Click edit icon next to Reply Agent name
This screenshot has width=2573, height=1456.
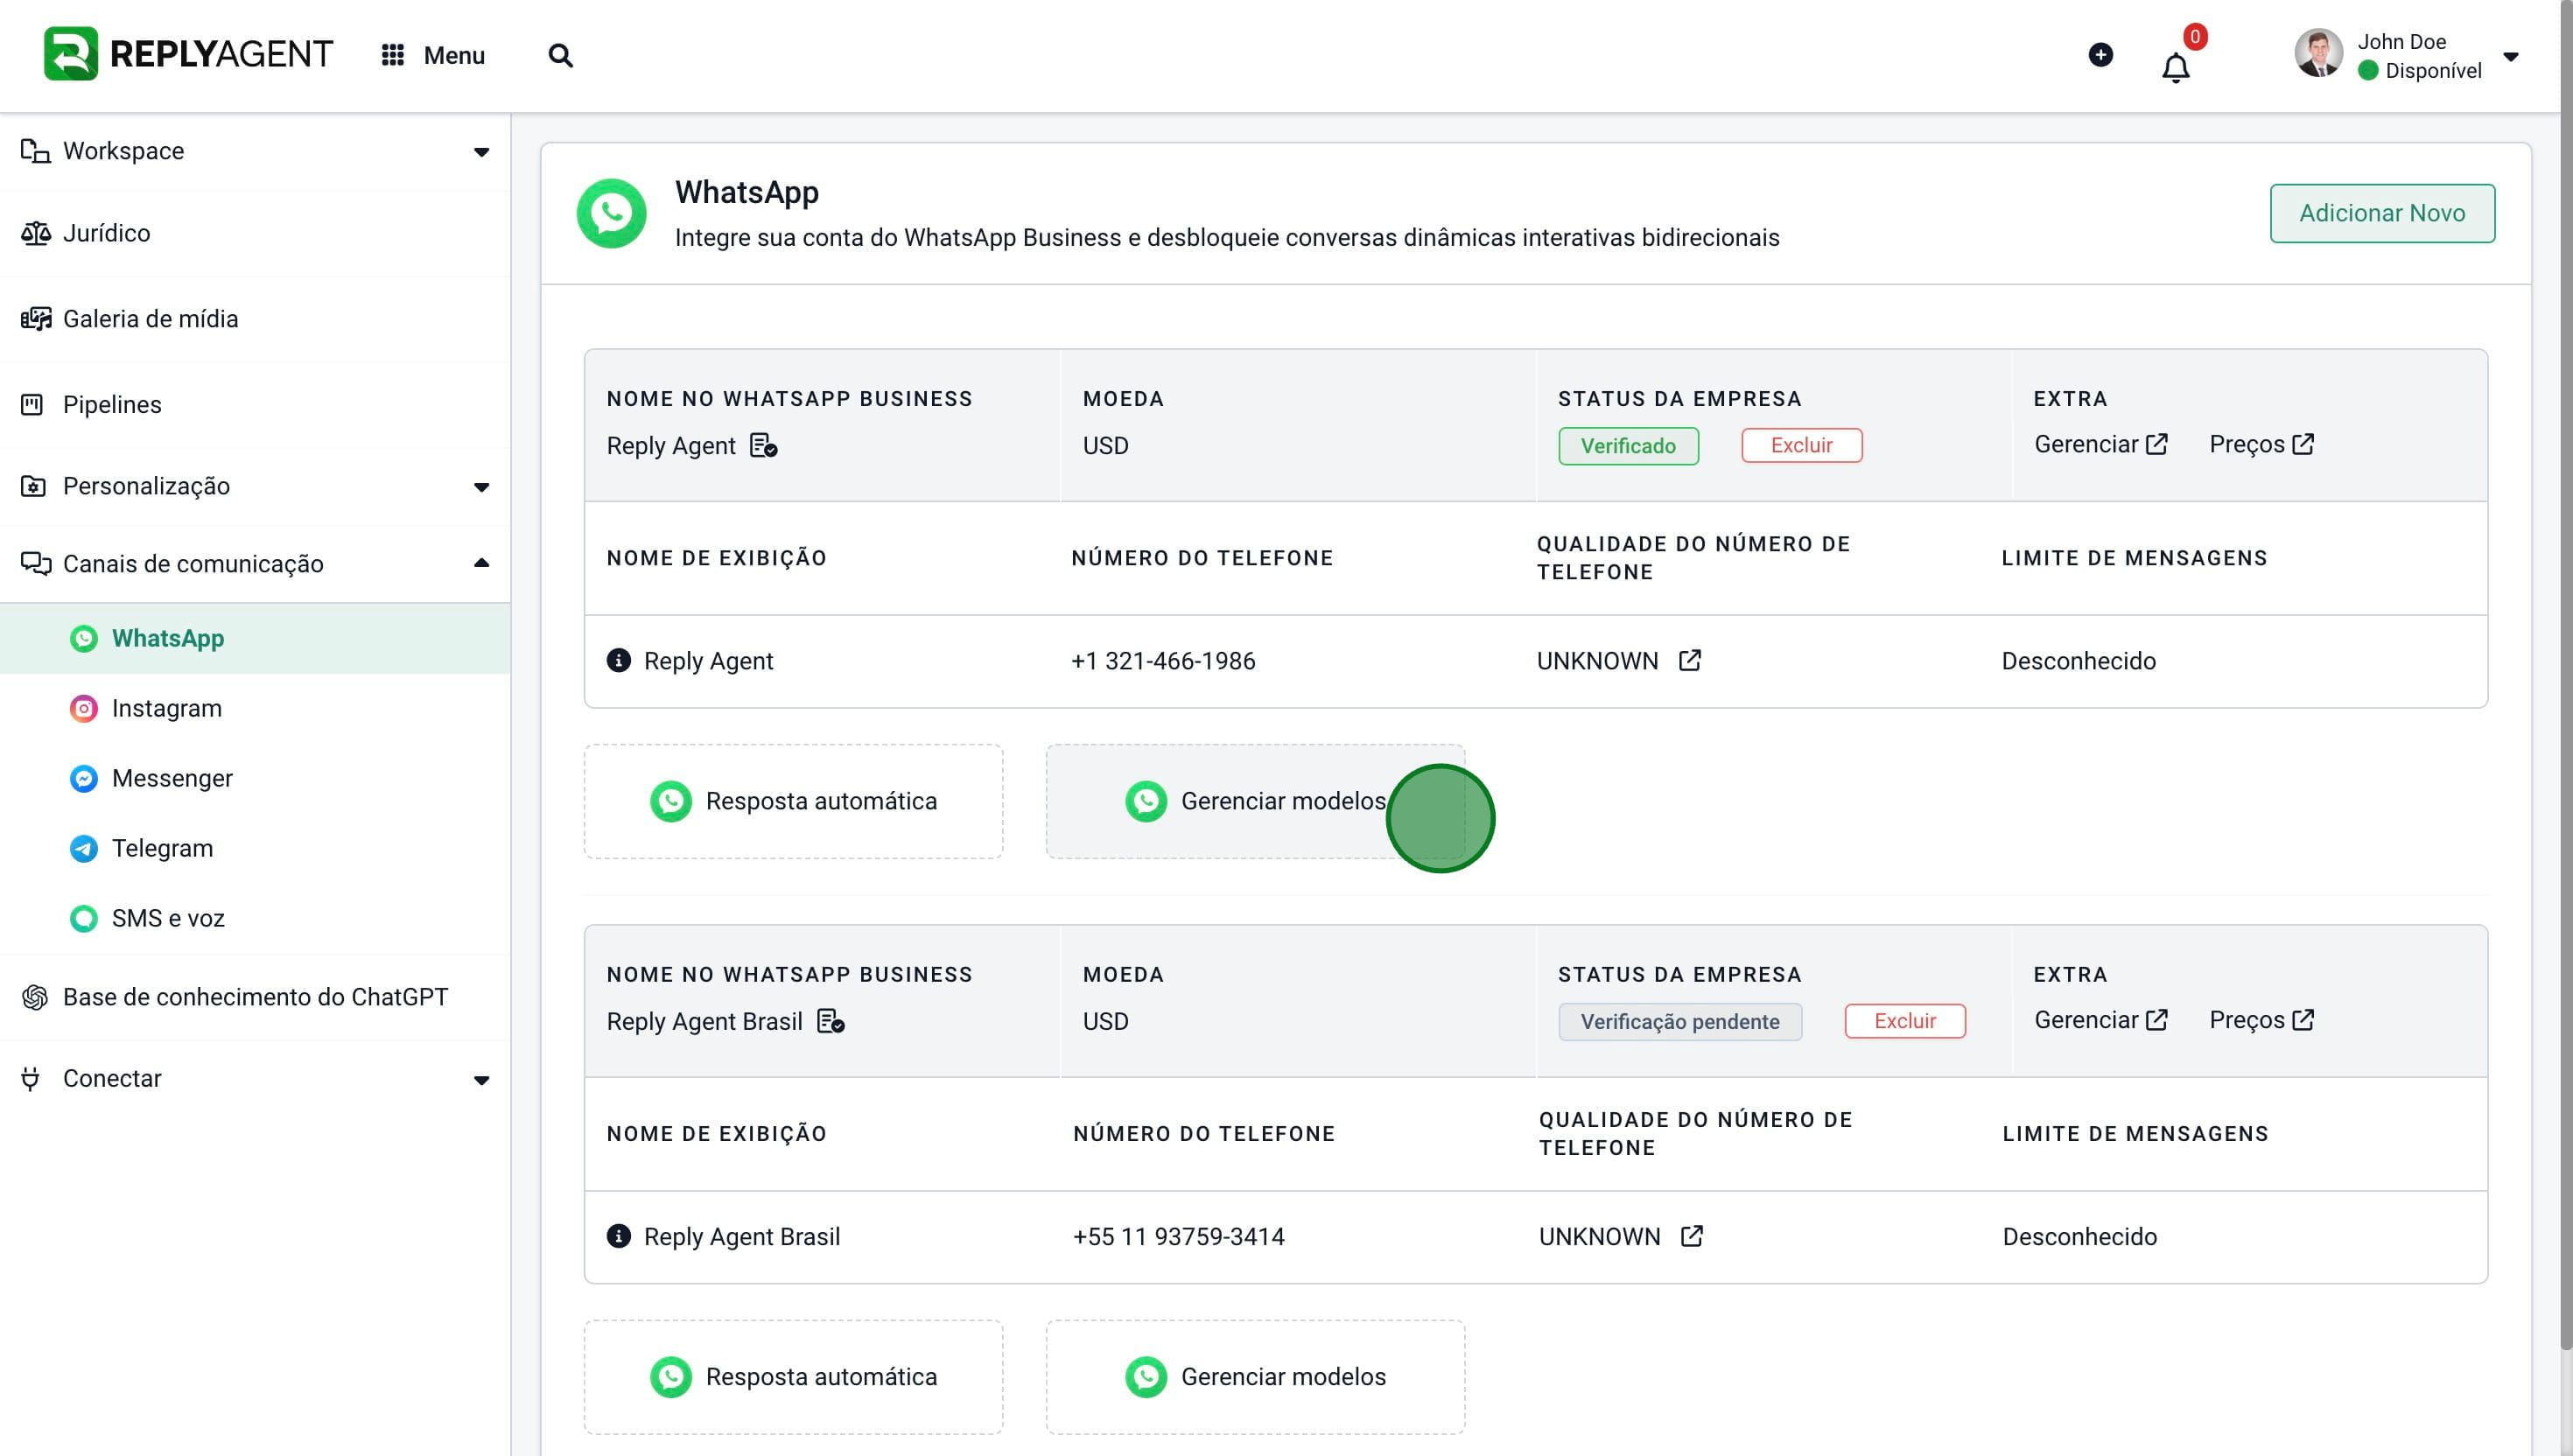coord(764,445)
